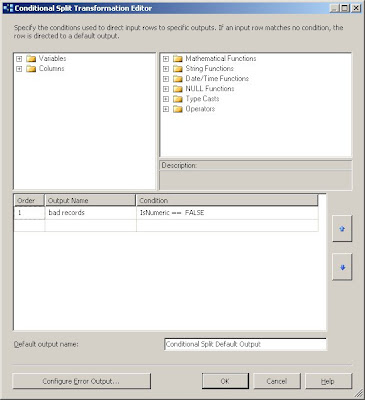Expand NULL Functions tree node
Screen dimensions: 365x400
(x=166, y=89)
